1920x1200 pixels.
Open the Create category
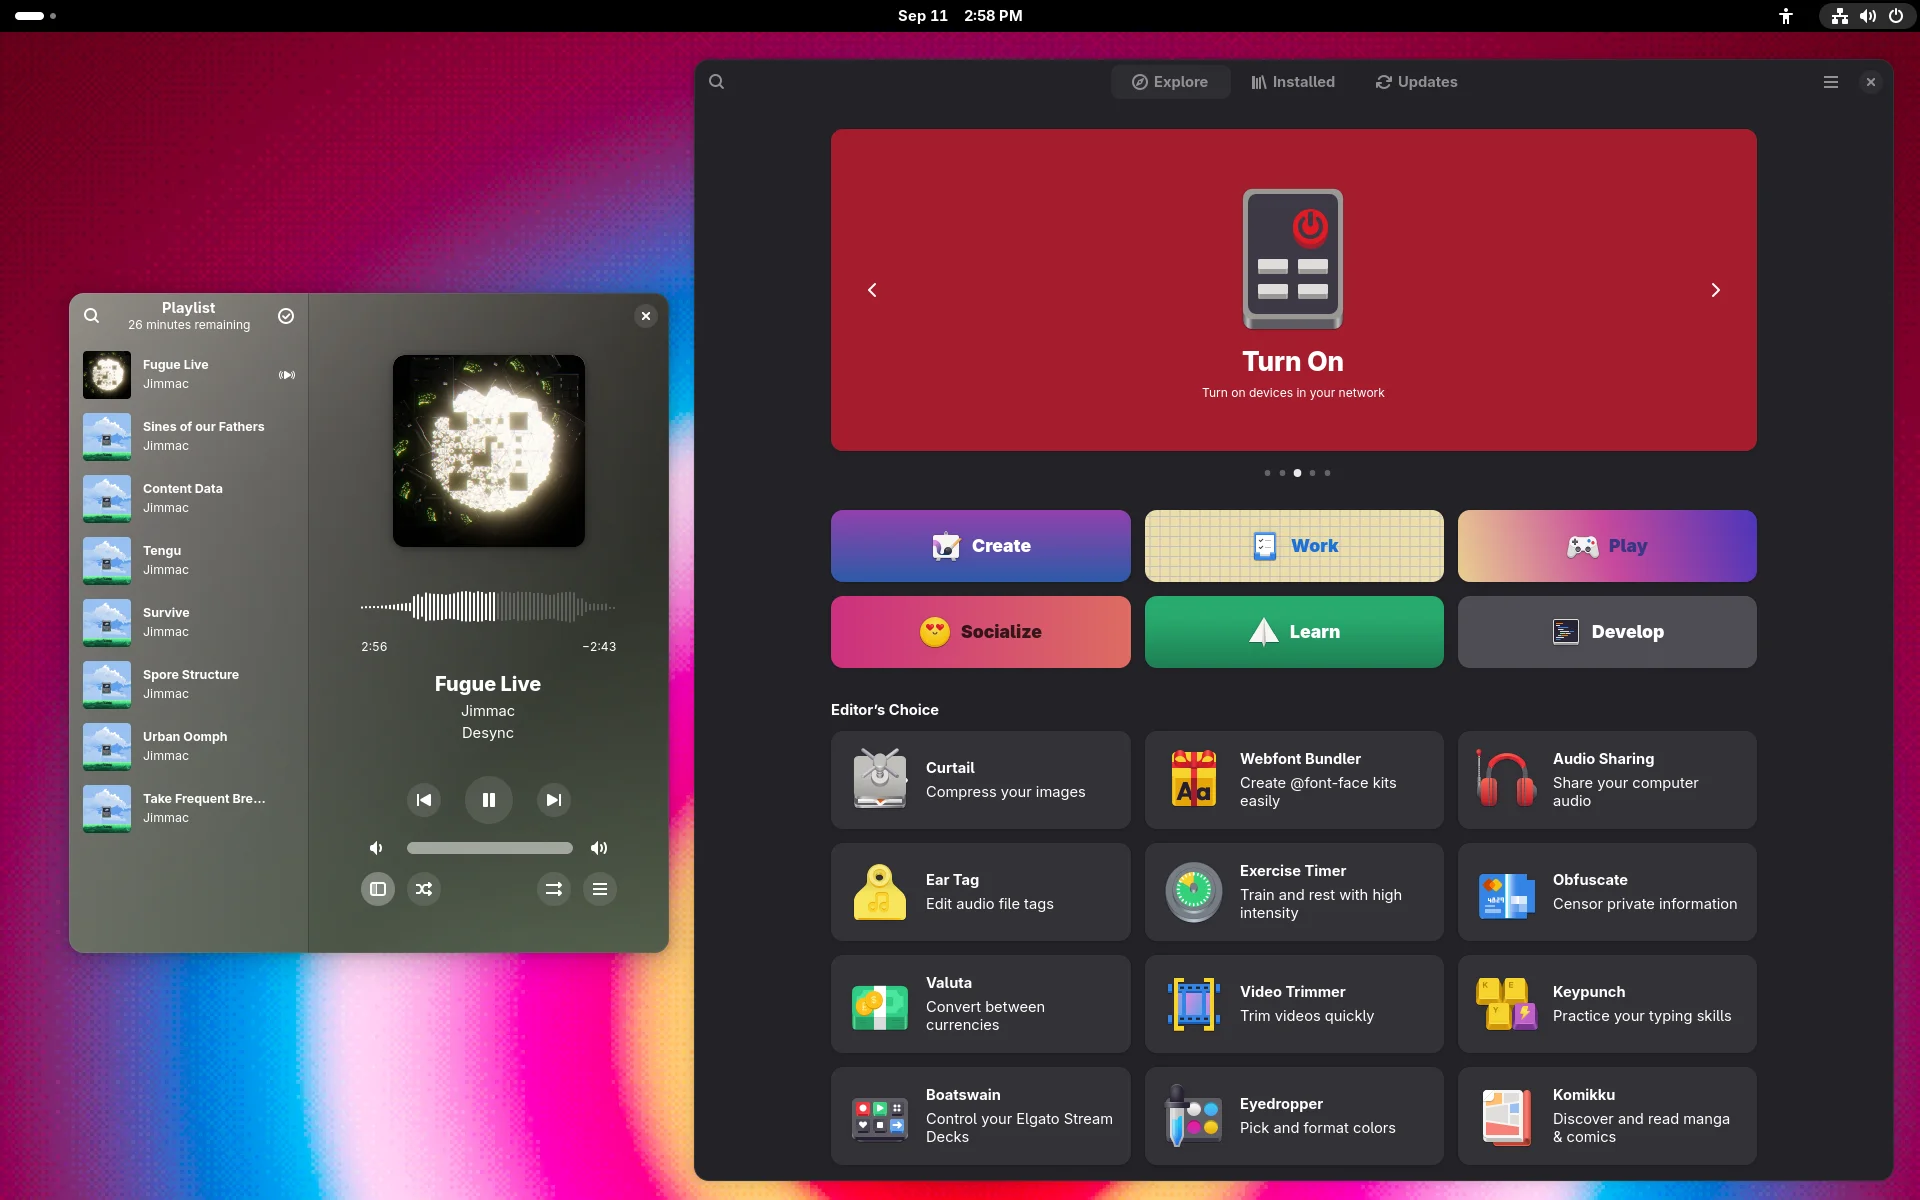coord(979,546)
